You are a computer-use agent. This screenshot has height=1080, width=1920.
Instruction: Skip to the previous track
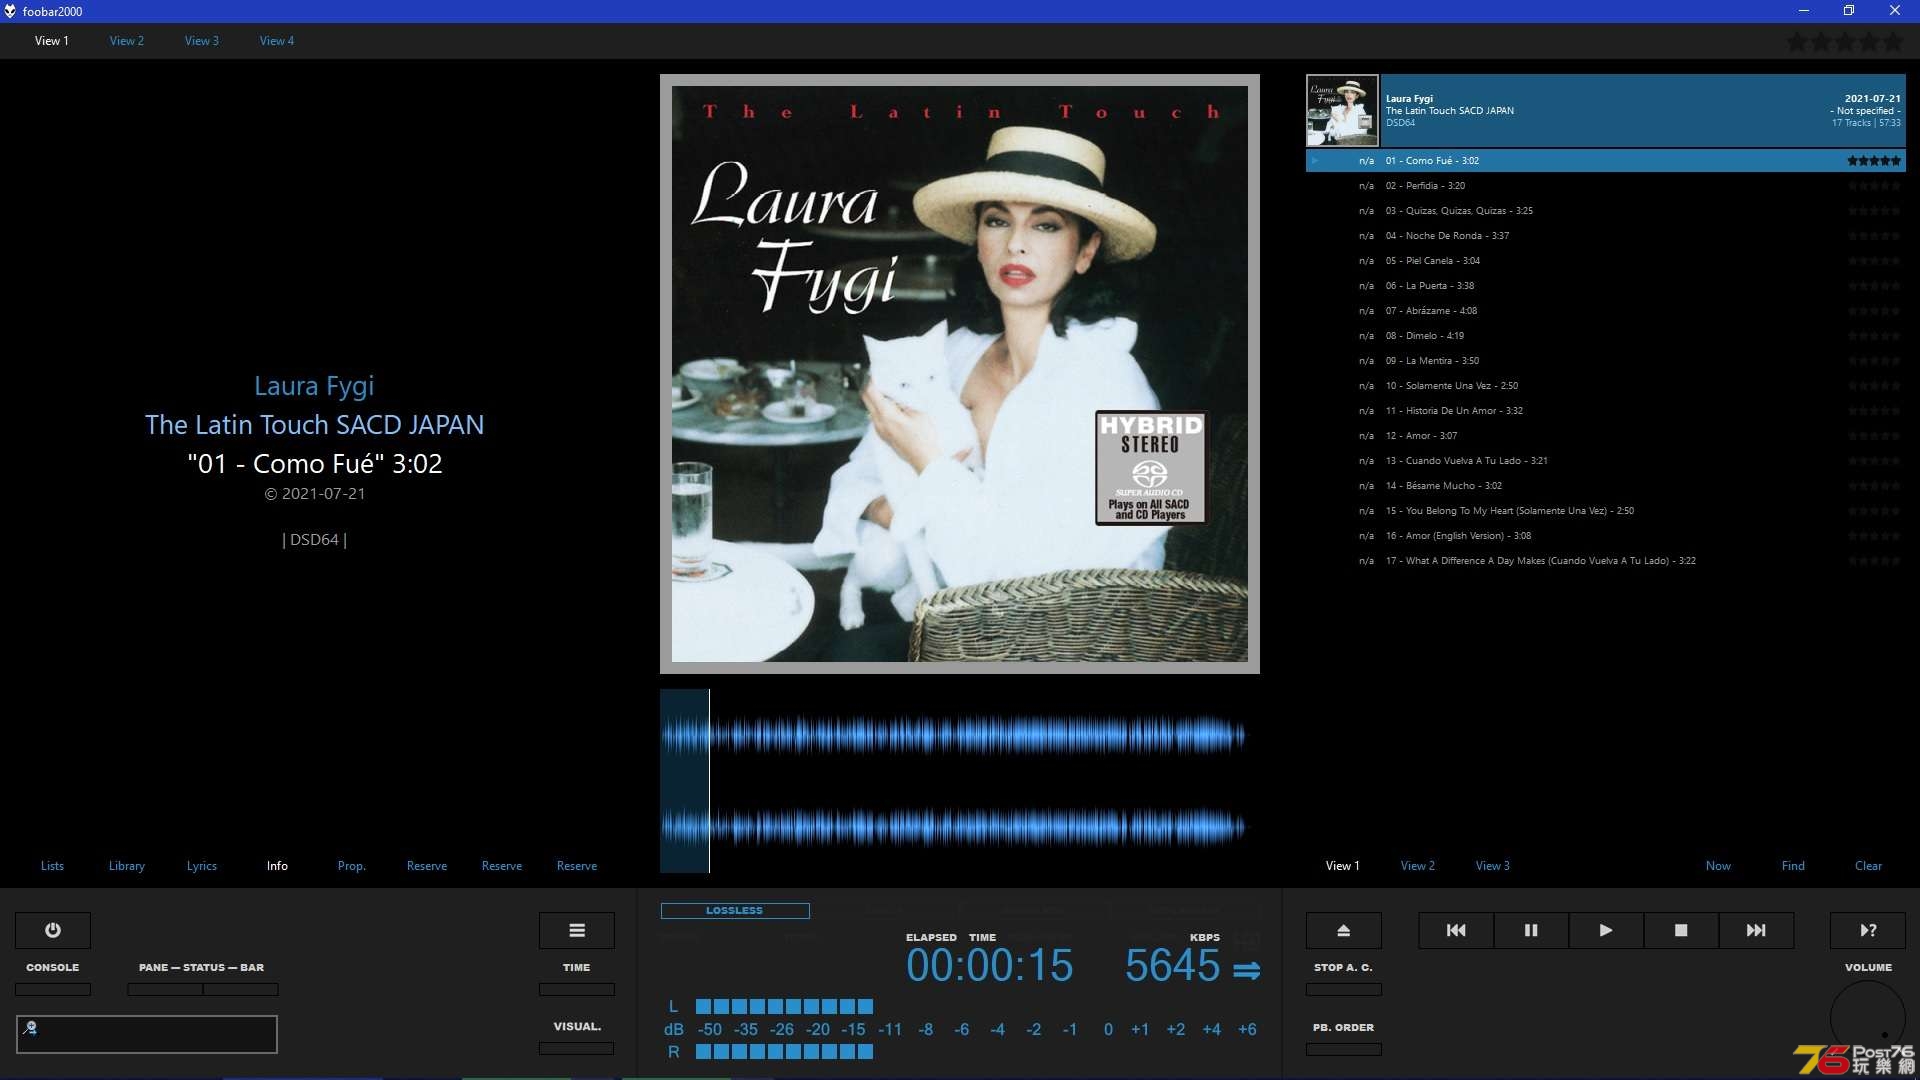click(1456, 930)
